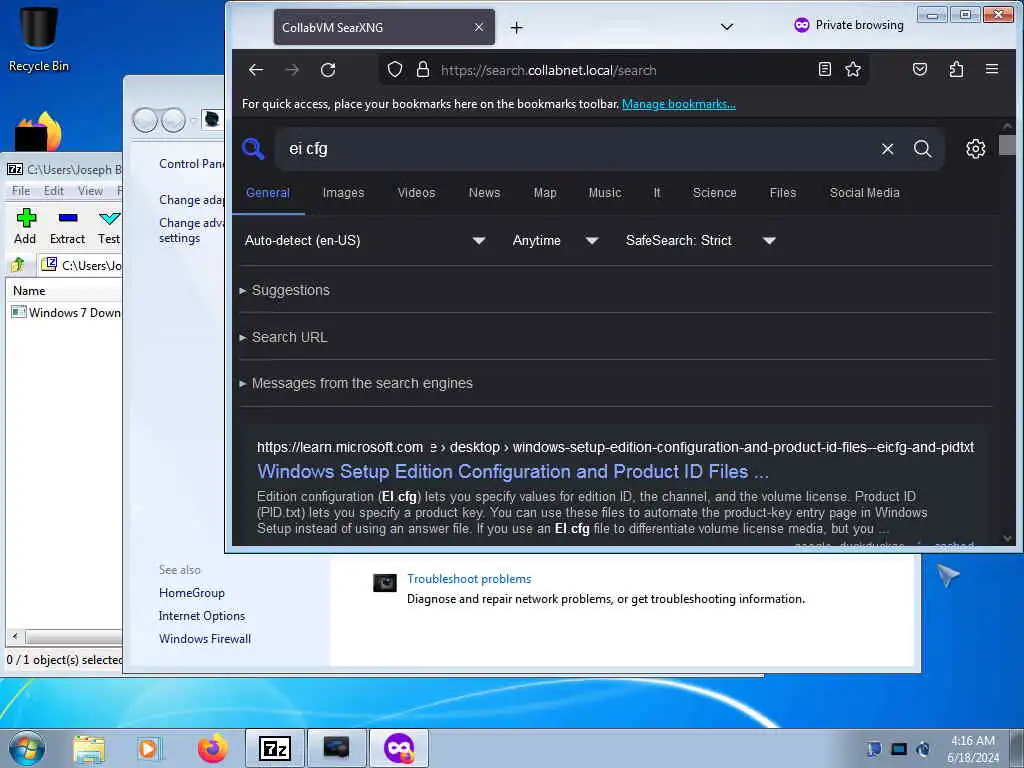Open a new browser tab
Viewport: 1024px width, 768px height.
(x=517, y=27)
